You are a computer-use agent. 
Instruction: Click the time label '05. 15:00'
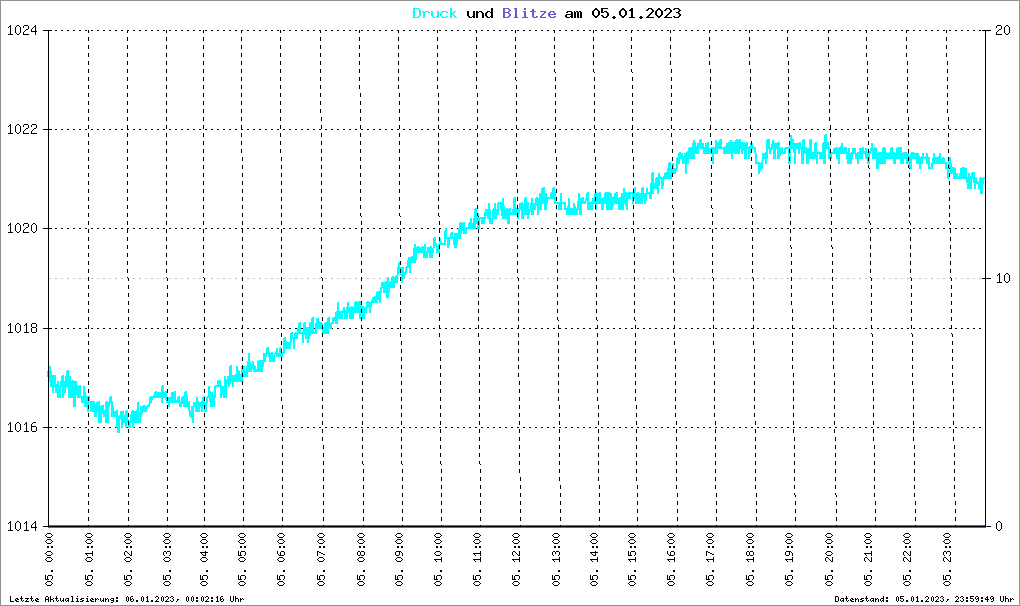click(x=633, y=560)
